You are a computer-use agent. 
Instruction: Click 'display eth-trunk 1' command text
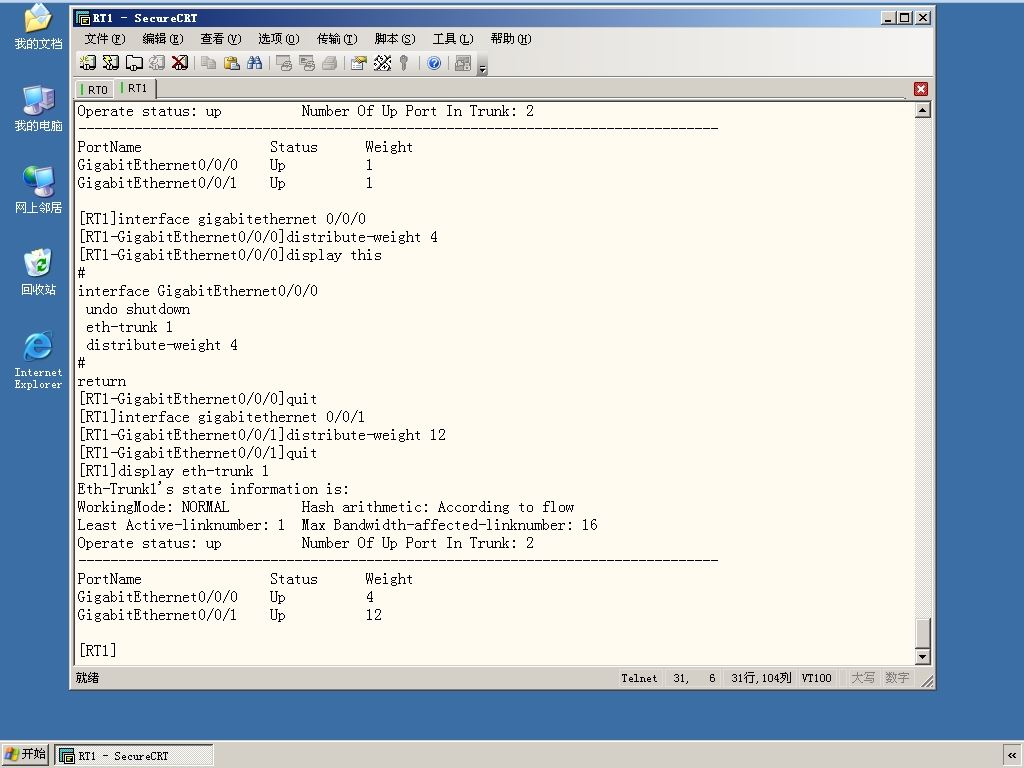coord(193,471)
